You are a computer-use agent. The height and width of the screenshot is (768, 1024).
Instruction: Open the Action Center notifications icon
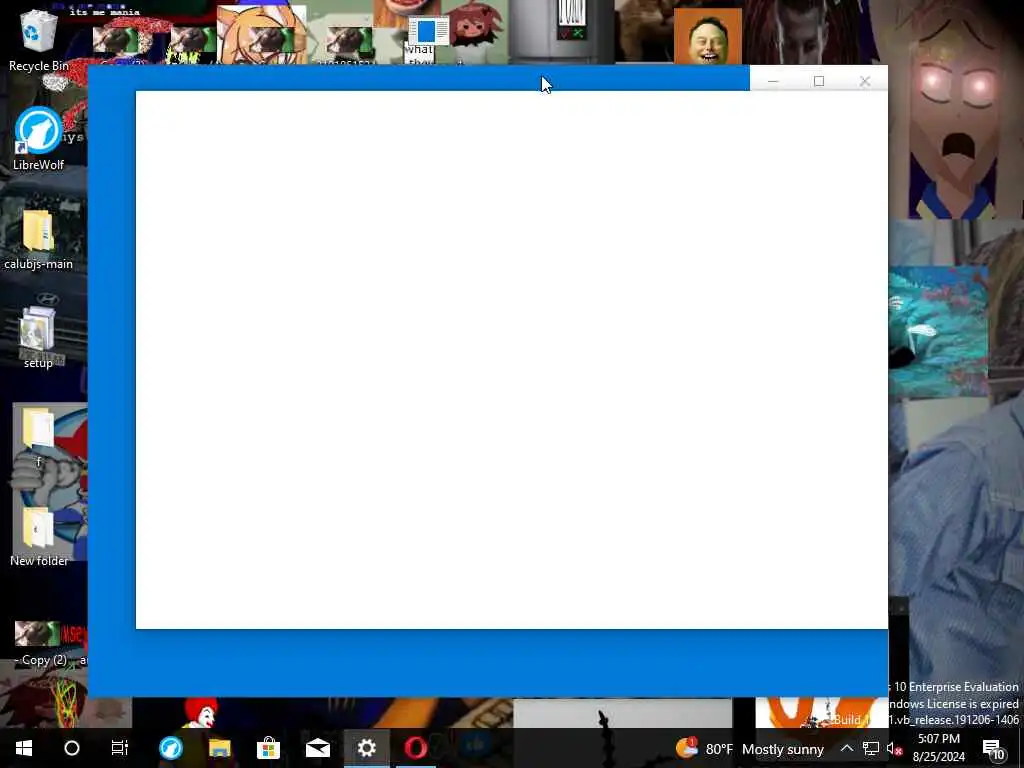[x=993, y=748]
